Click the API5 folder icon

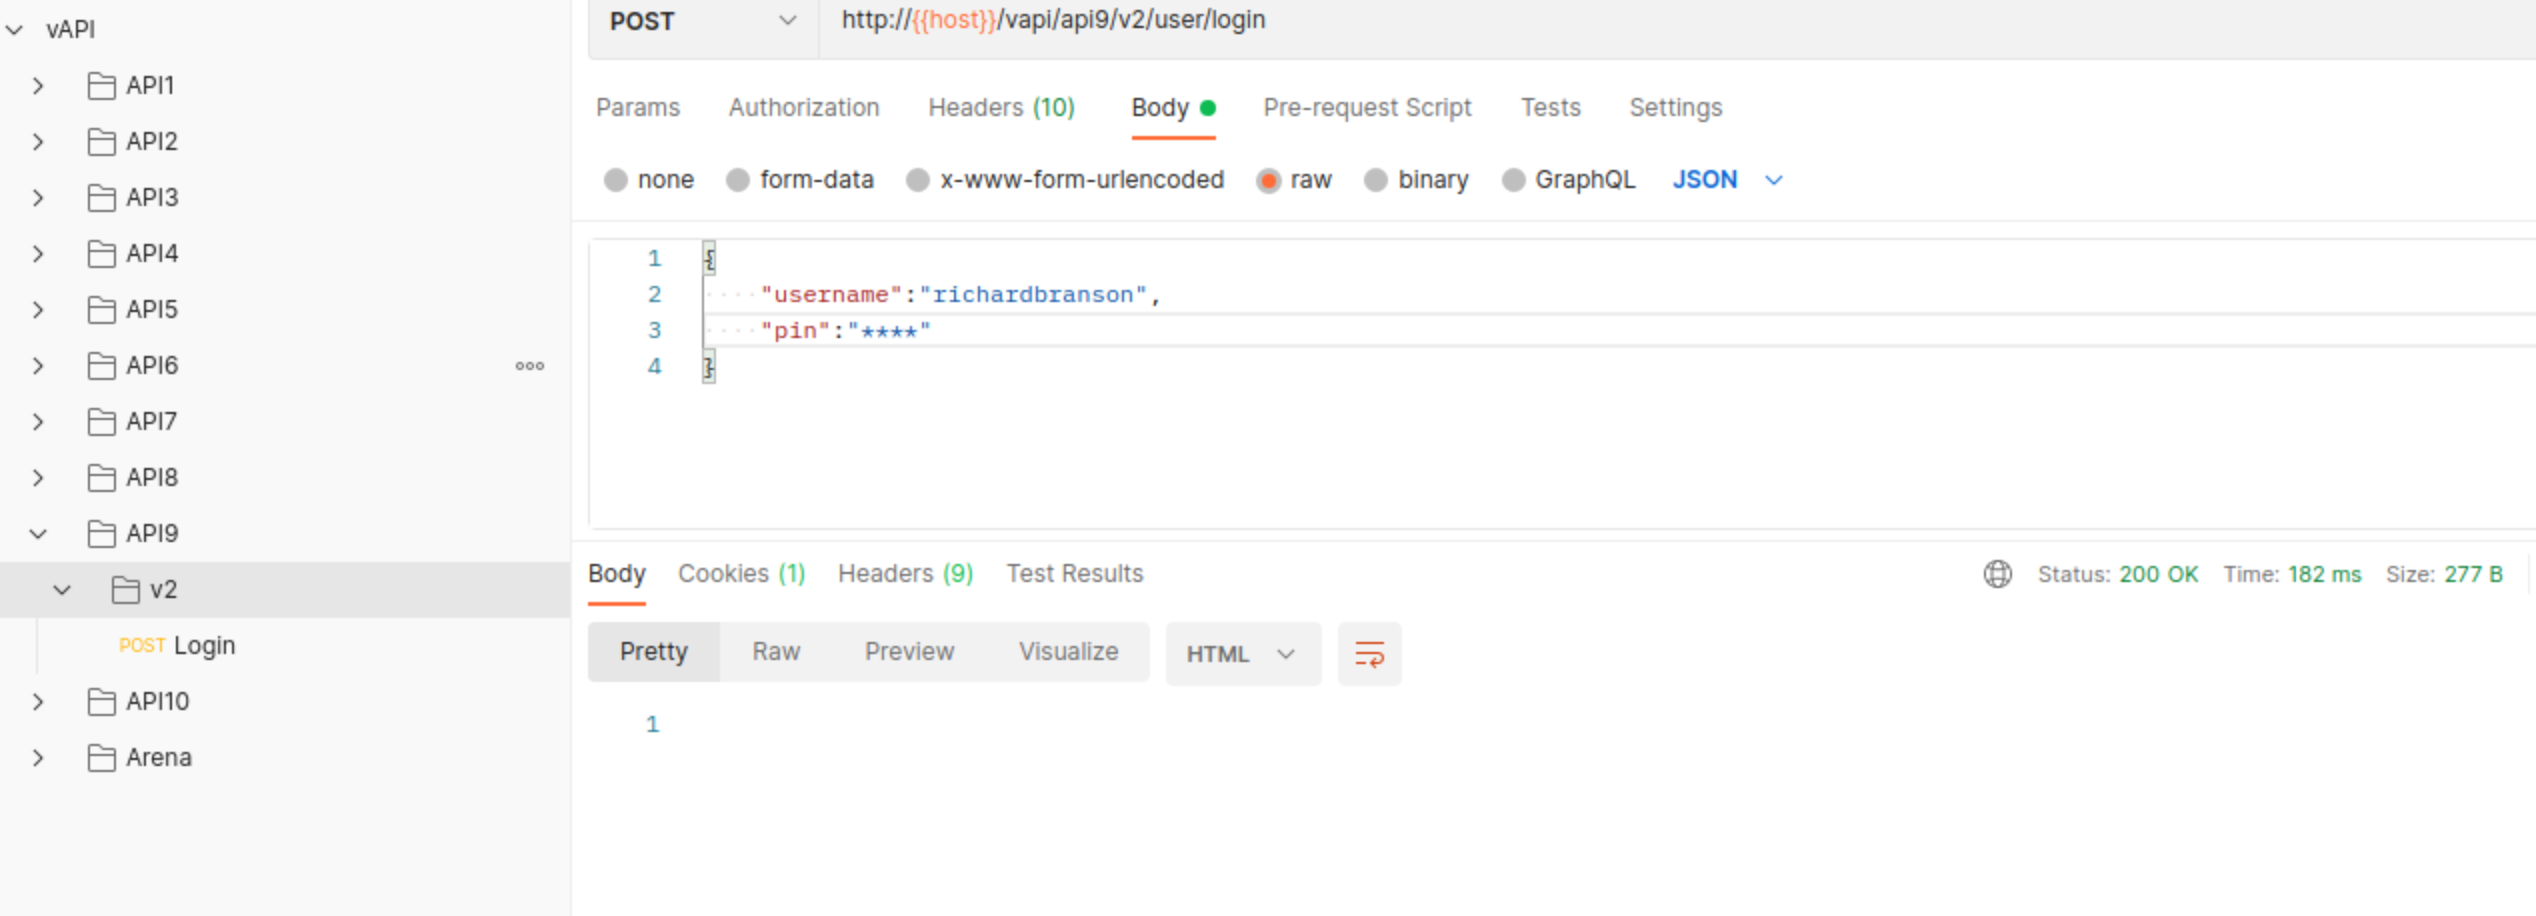click(101, 310)
